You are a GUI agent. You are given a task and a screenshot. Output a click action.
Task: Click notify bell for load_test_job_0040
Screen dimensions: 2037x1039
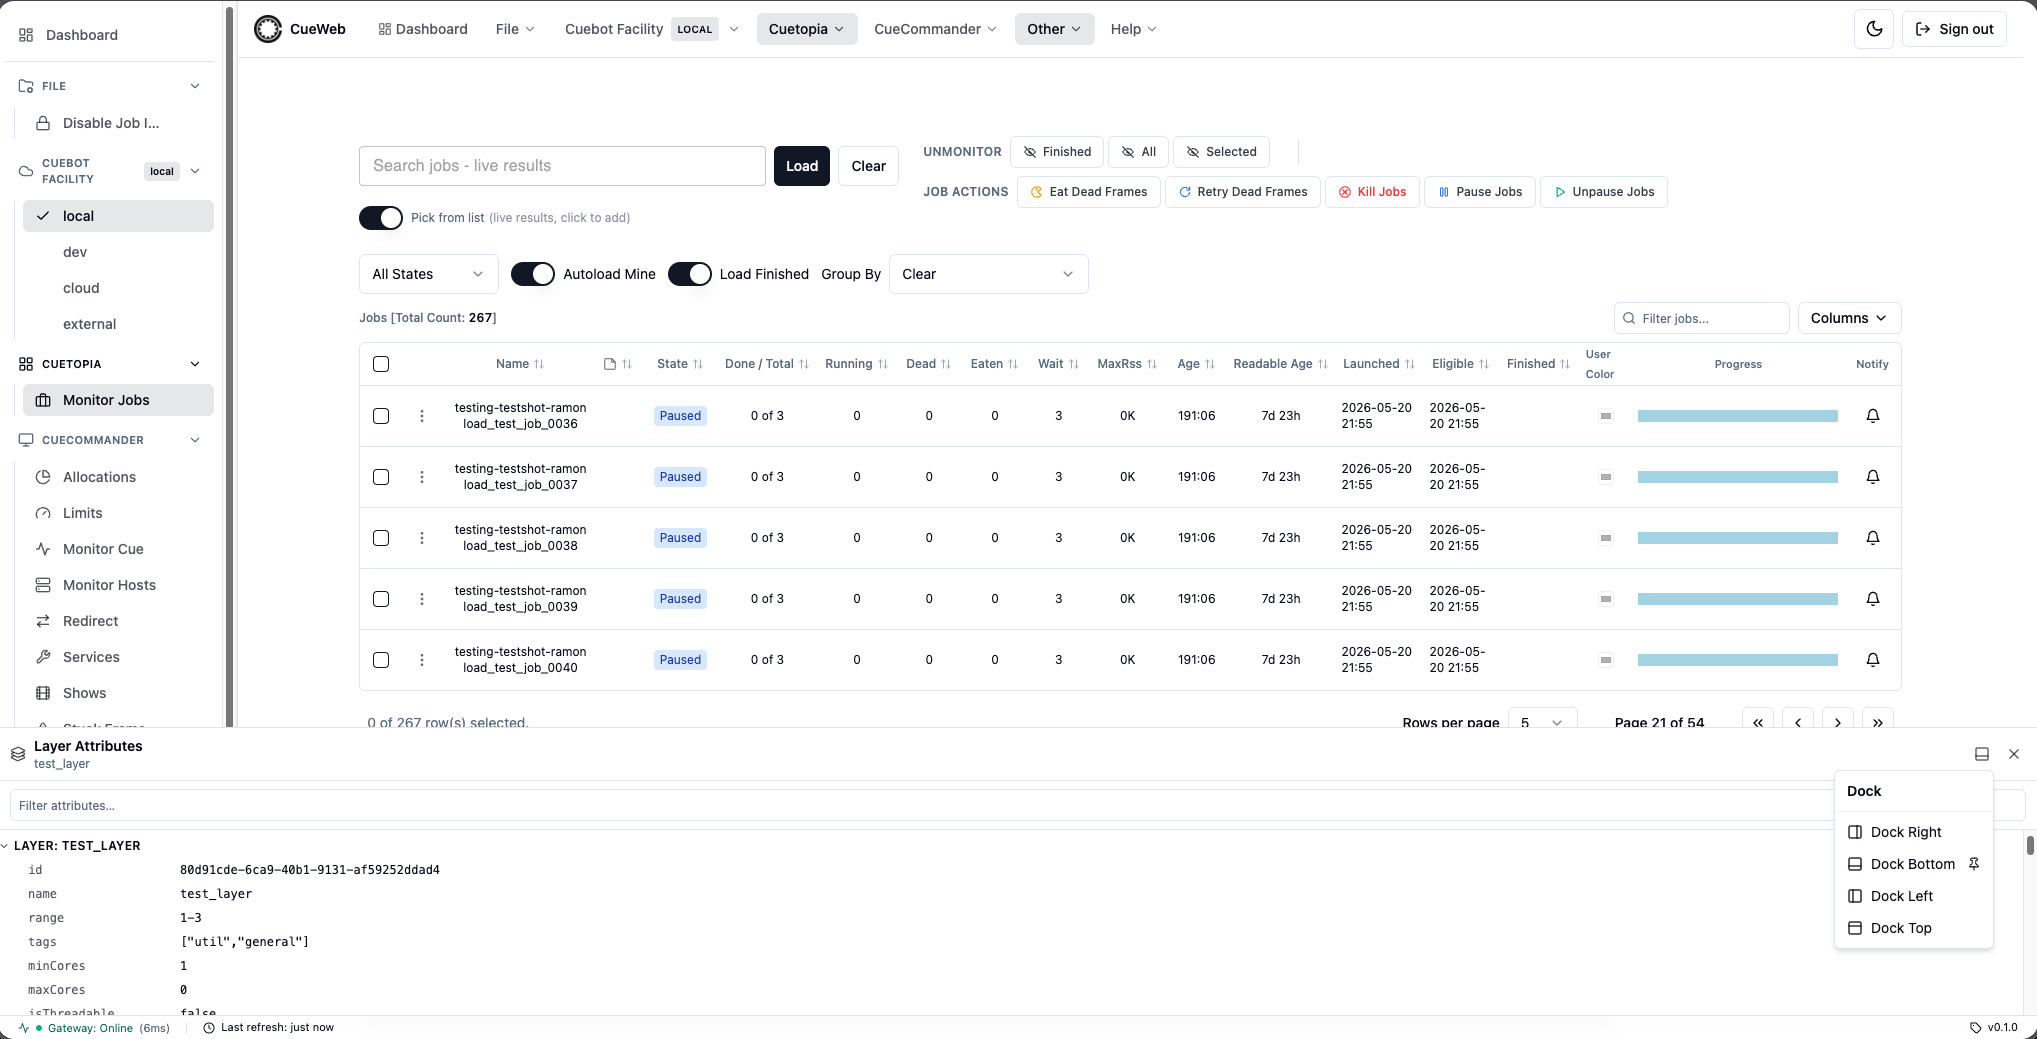[x=1873, y=660]
